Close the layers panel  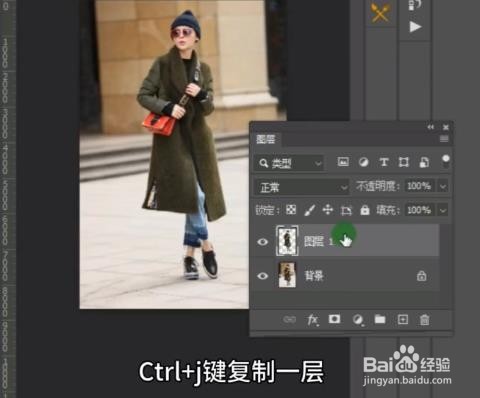coord(446,127)
